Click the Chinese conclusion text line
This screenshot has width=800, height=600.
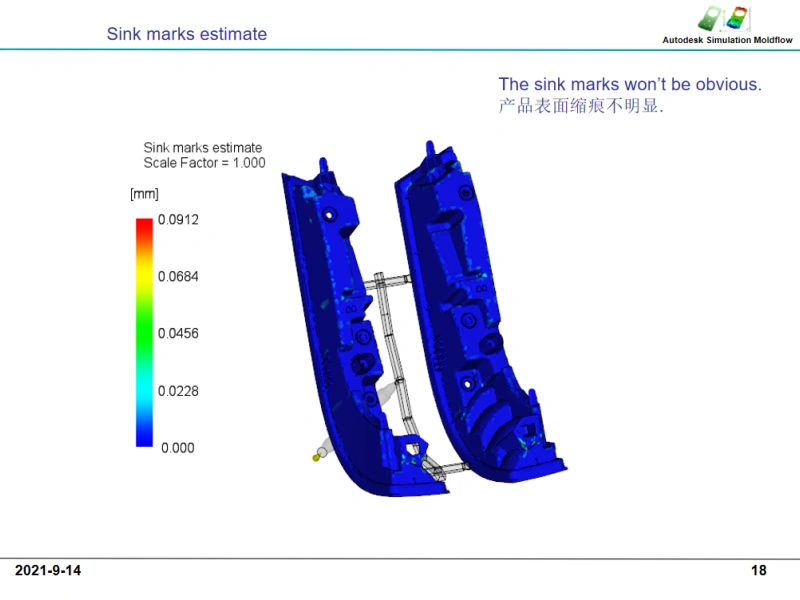click(581, 106)
